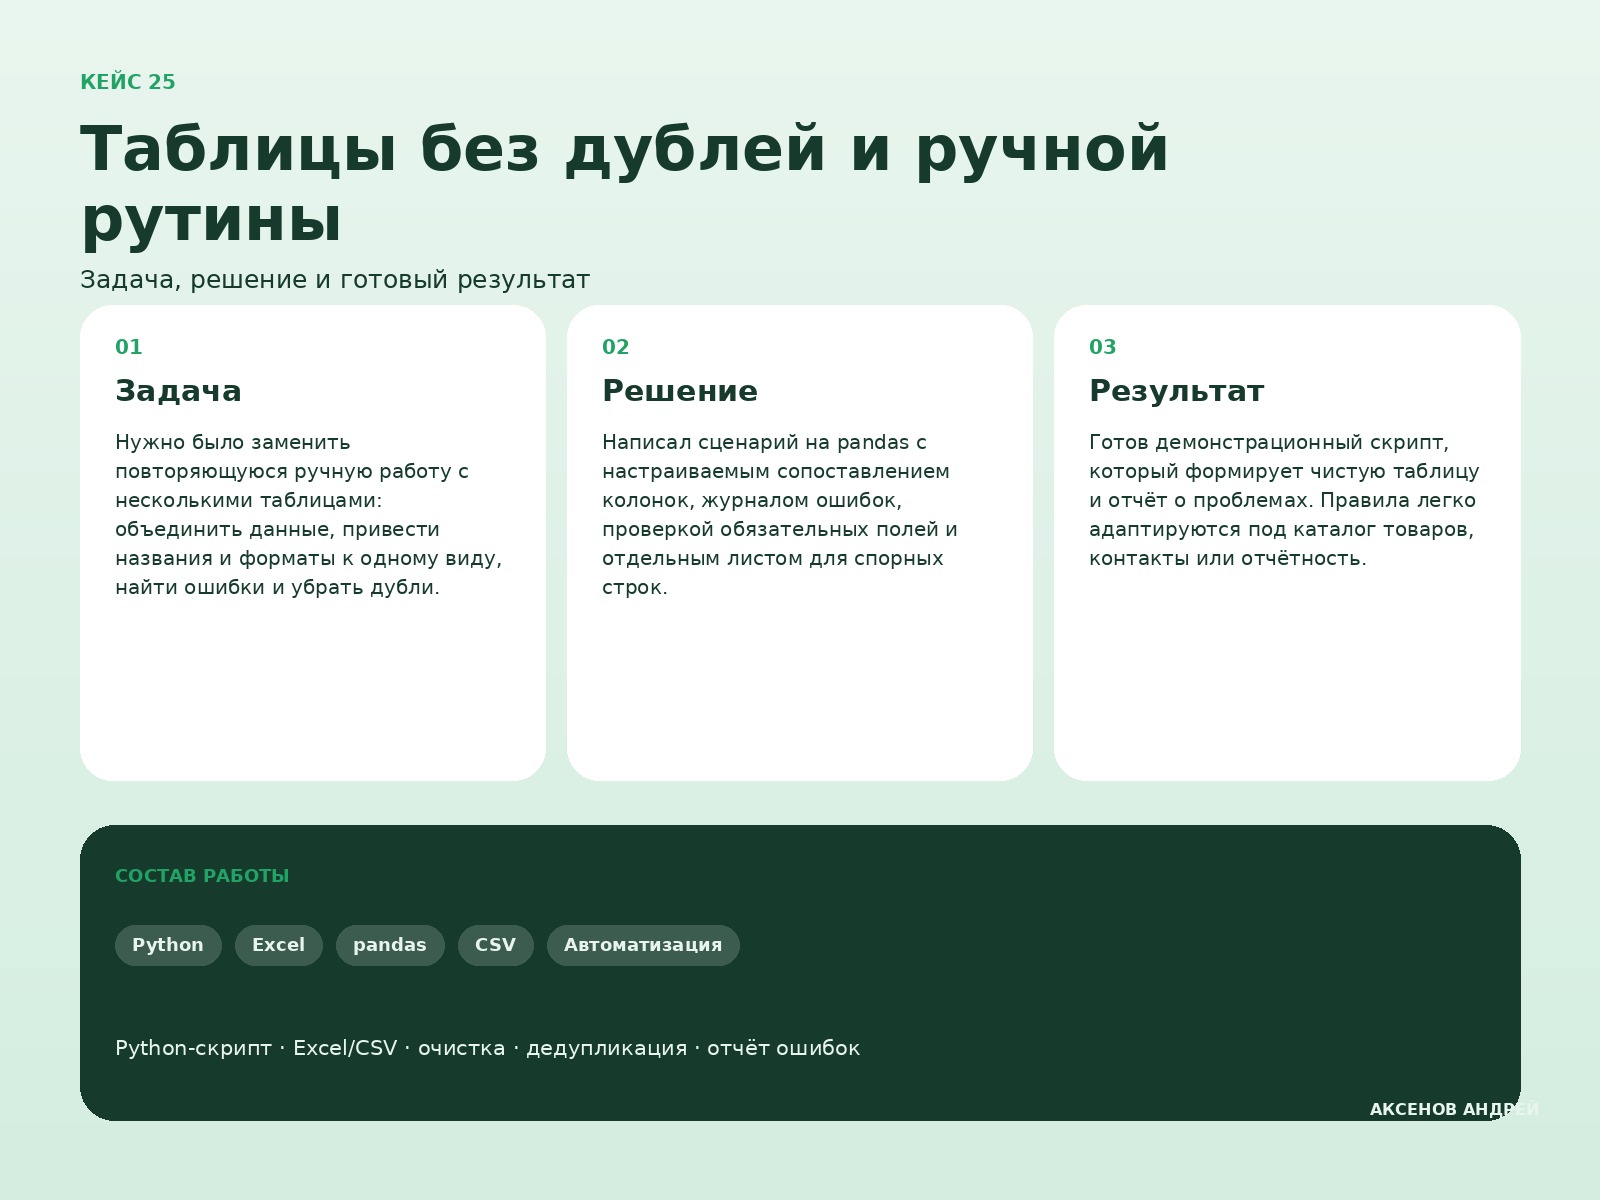The image size is (1600, 1200).
Task: Select the pandas tag pill
Action: coord(390,945)
